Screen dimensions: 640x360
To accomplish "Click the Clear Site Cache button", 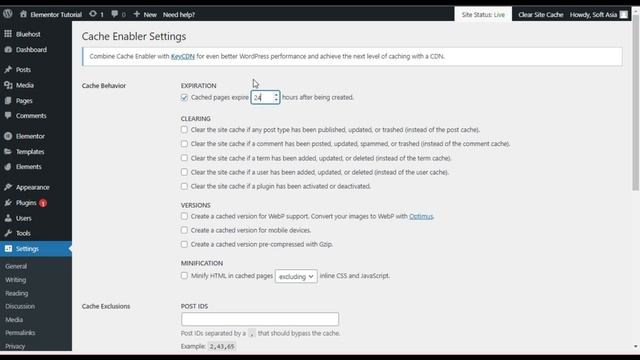I will click(540, 14).
